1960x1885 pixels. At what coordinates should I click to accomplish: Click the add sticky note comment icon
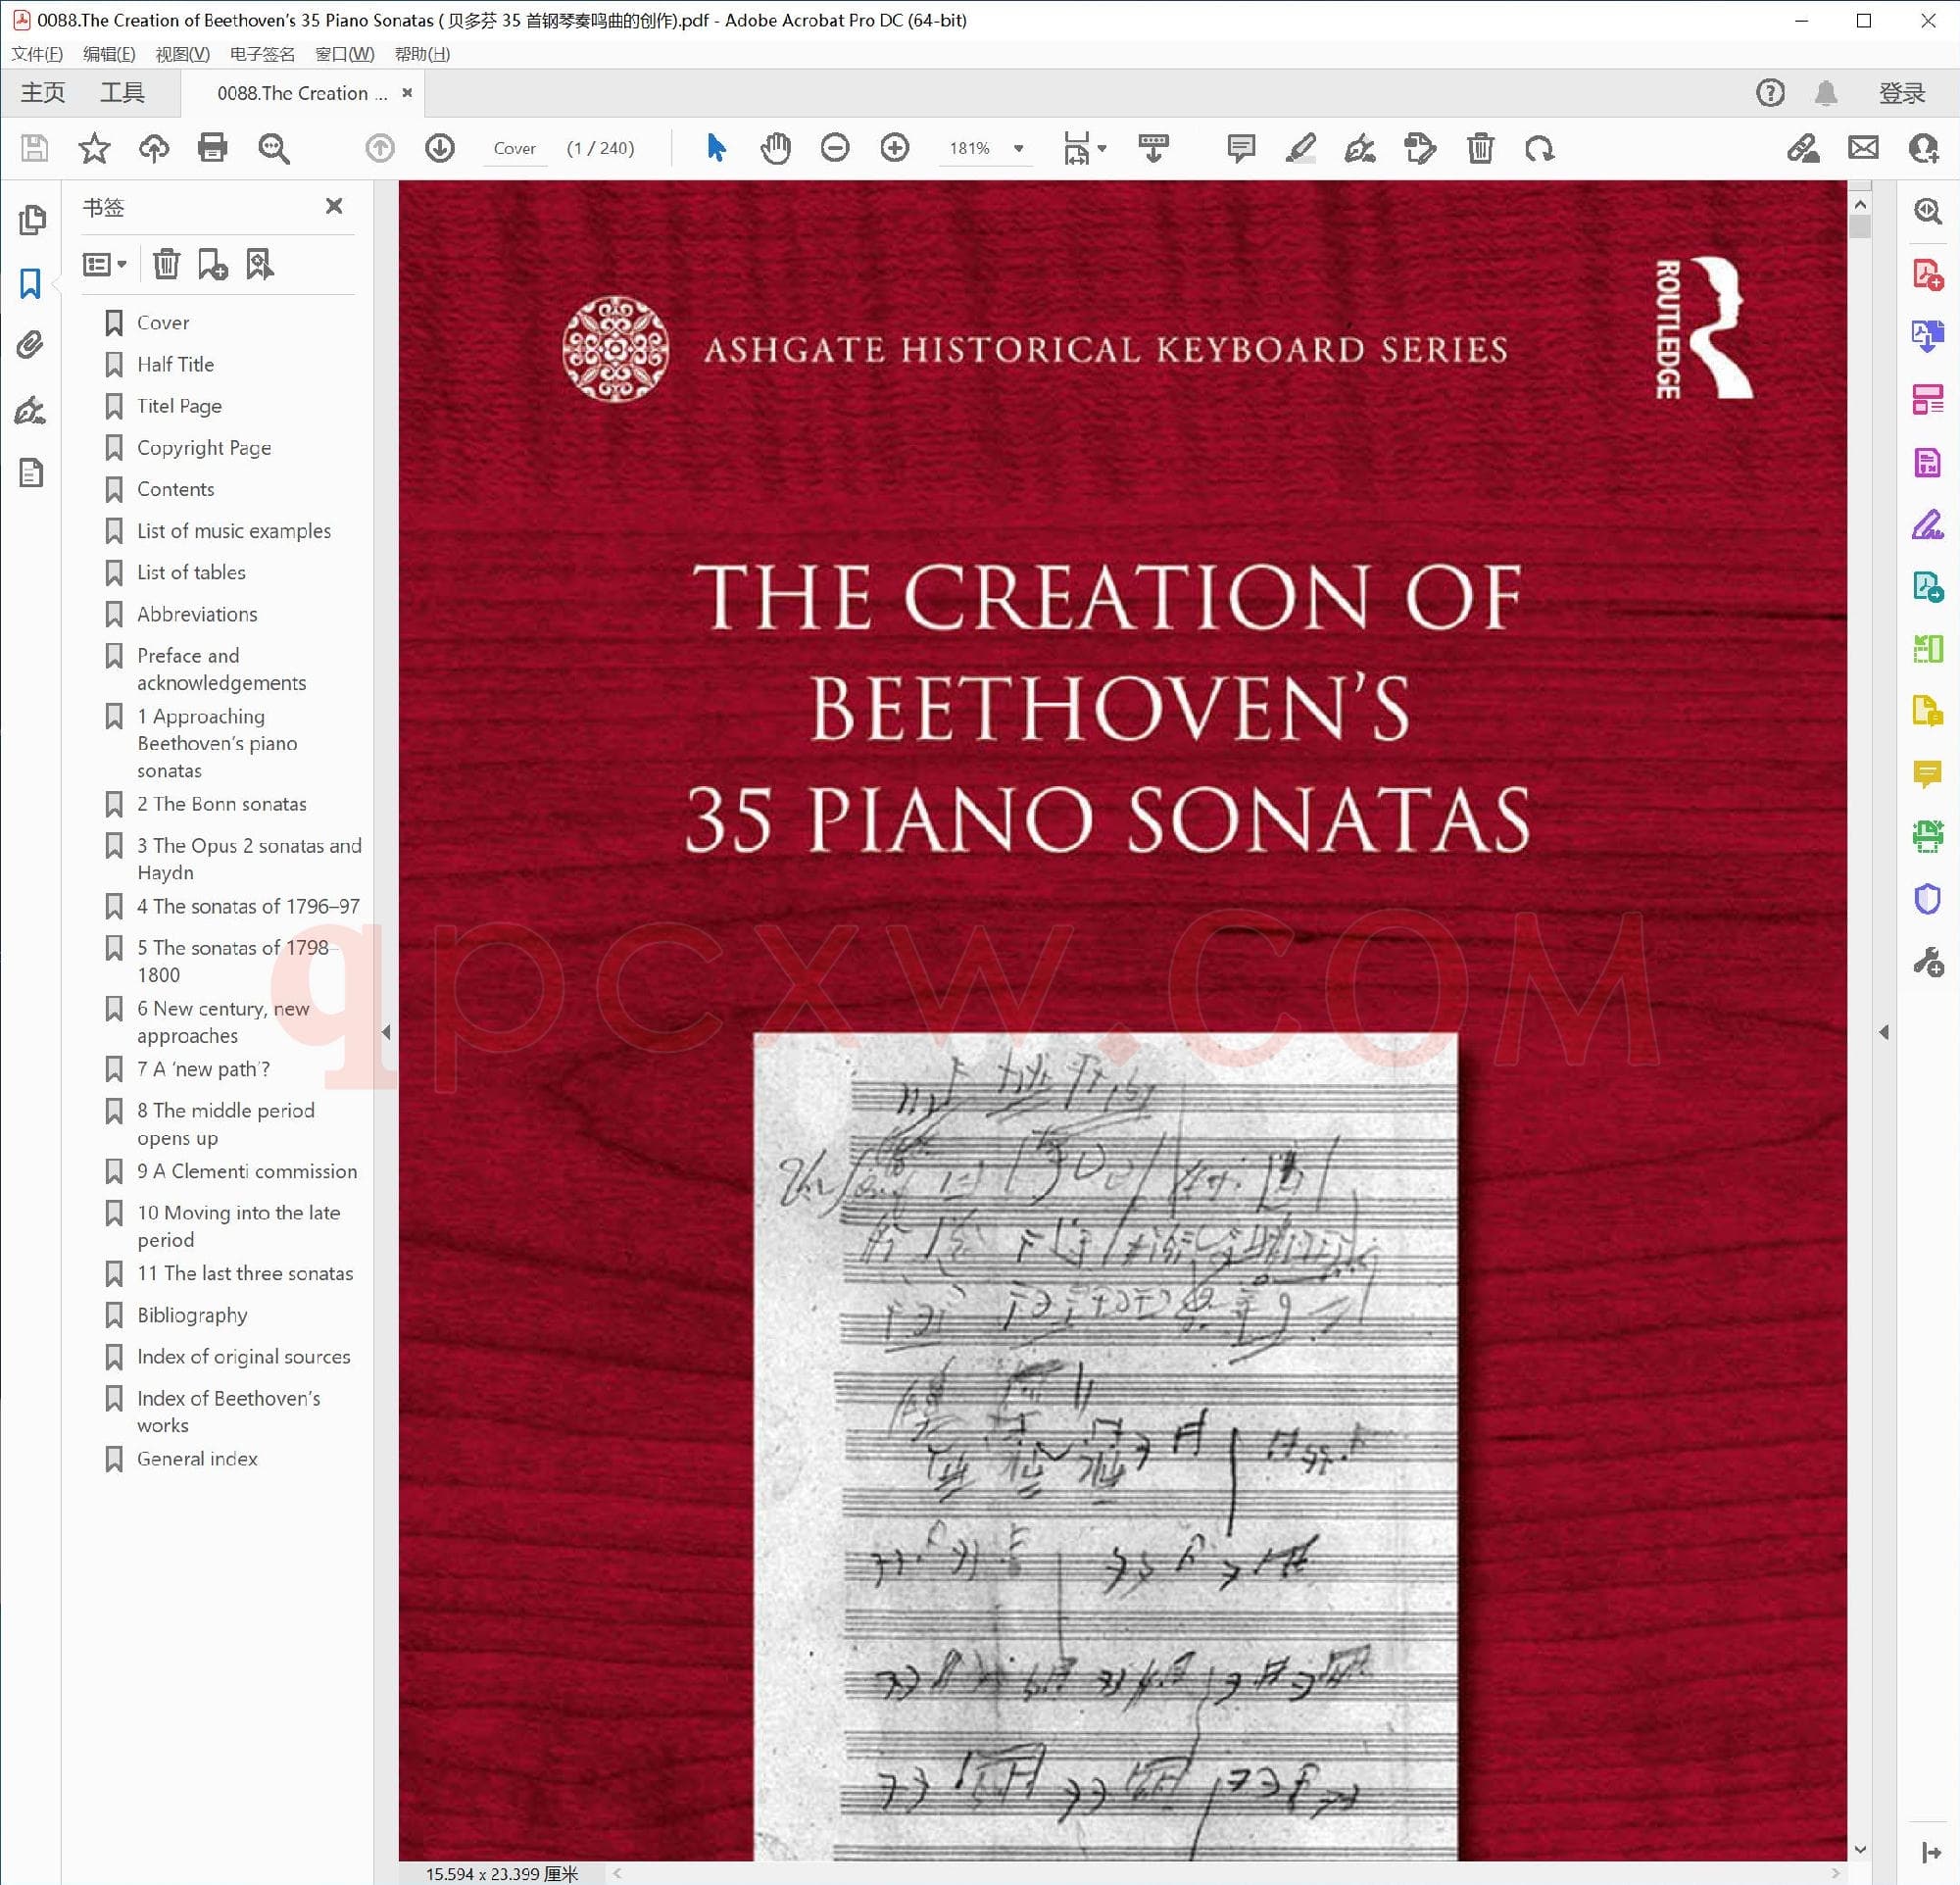click(x=1240, y=149)
